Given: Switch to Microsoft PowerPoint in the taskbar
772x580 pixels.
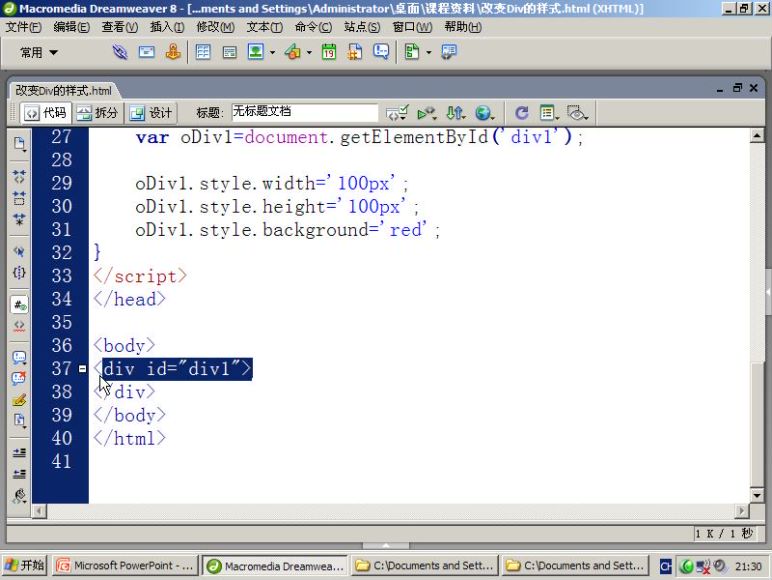Looking at the screenshot, I should pyautogui.click(x=126, y=566).
